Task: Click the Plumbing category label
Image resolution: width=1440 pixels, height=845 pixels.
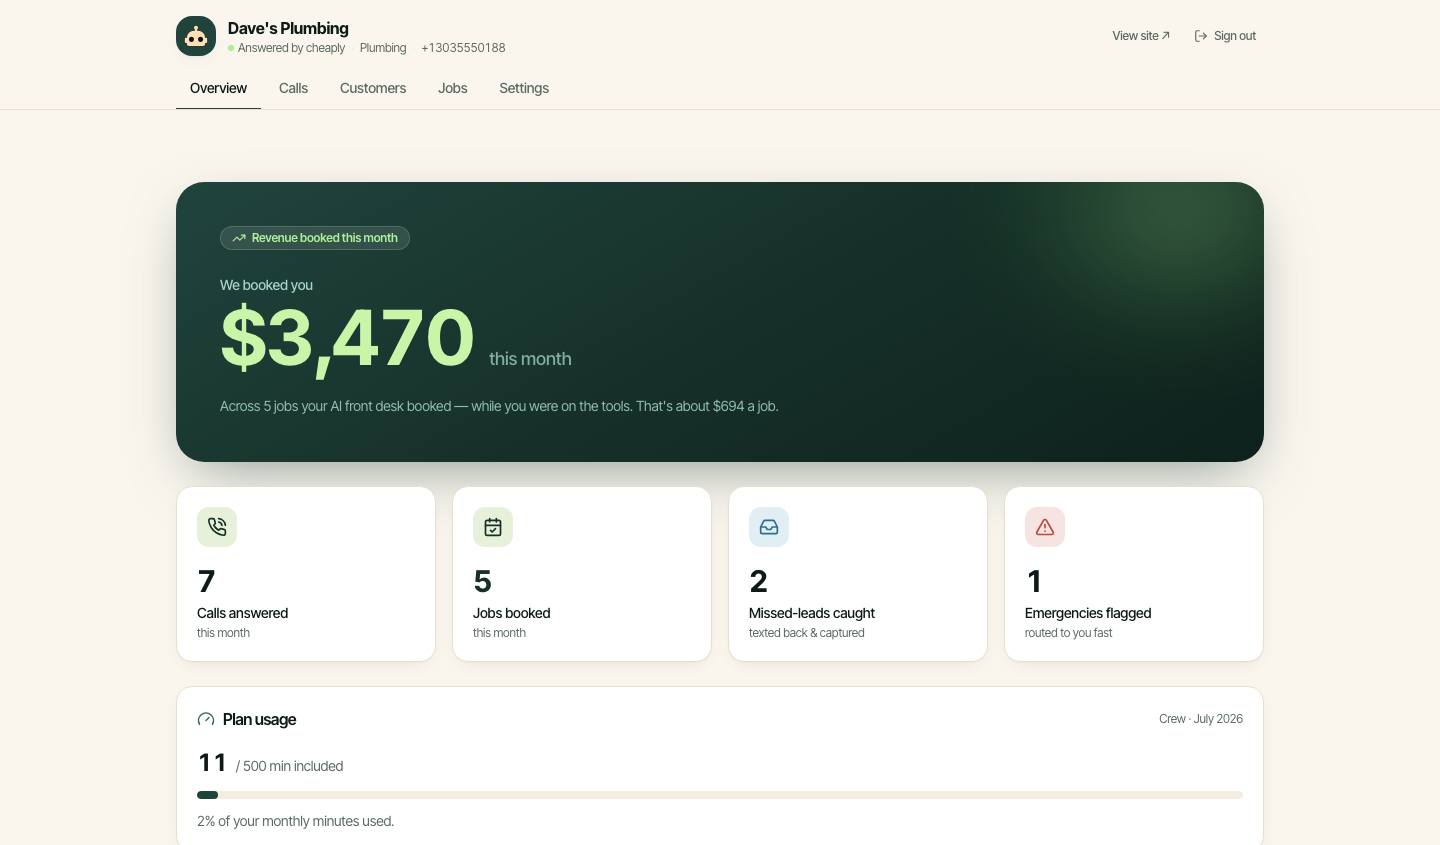Action: [383, 48]
